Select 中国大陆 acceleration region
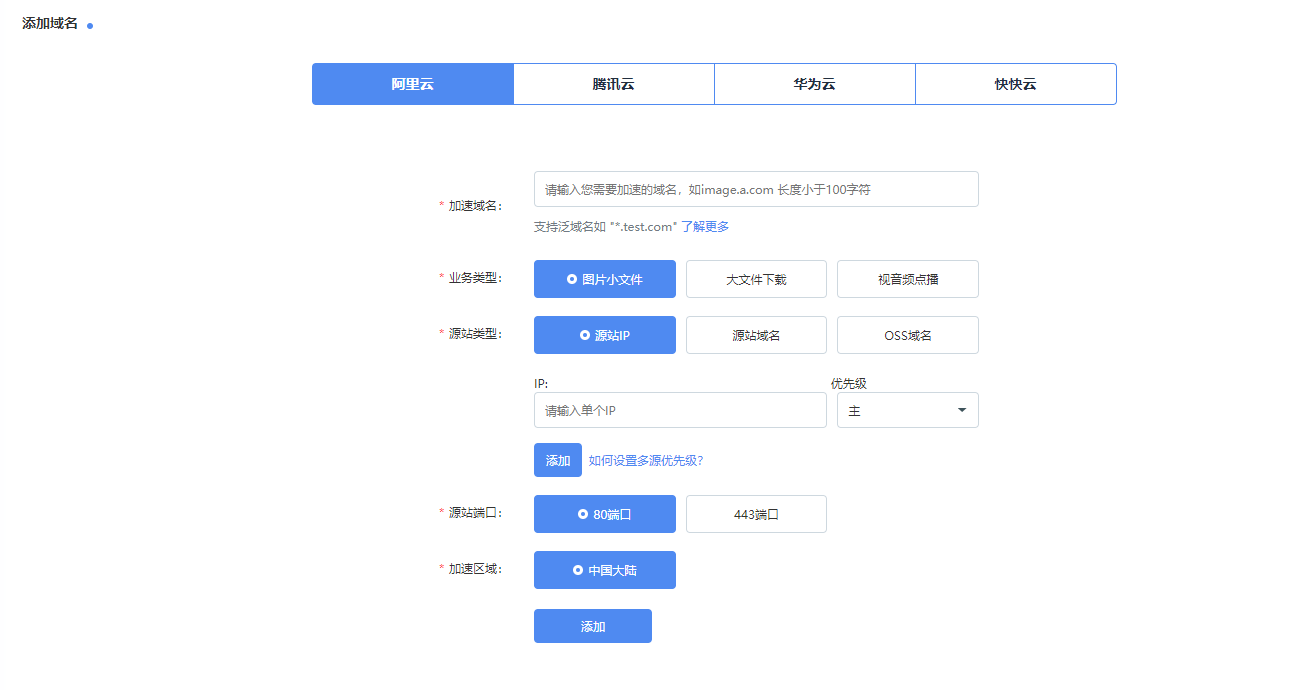1312x690 pixels. pyautogui.click(x=604, y=570)
